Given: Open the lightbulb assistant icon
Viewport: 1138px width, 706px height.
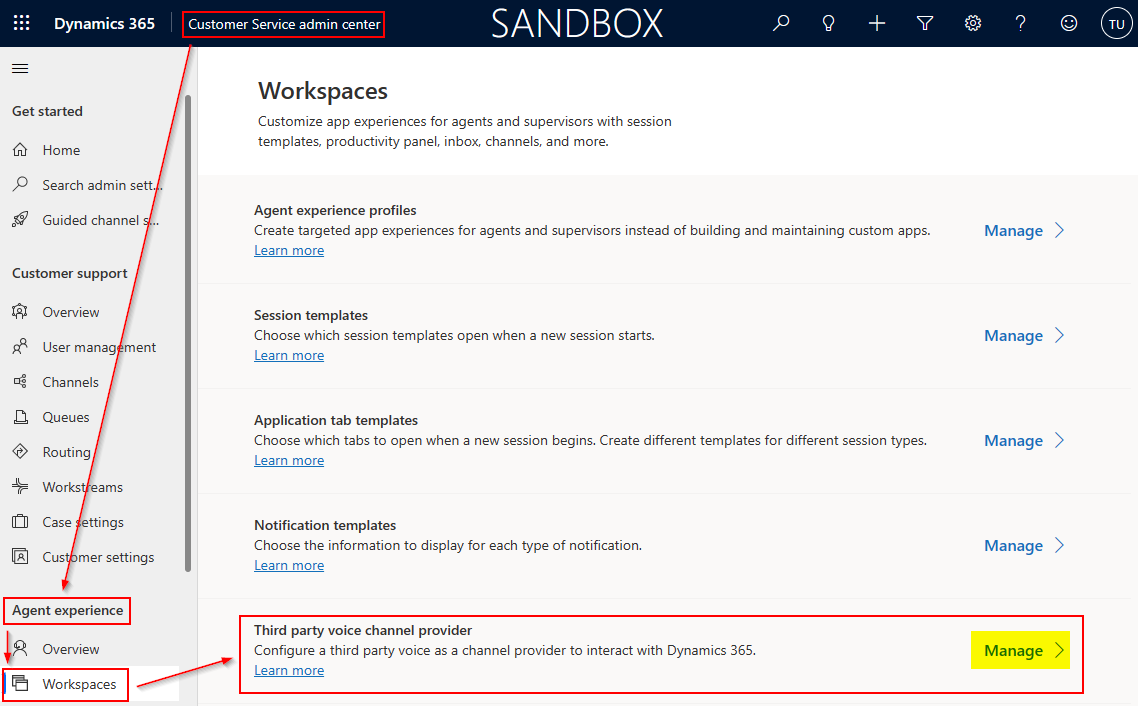Looking at the screenshot, I should click(828, 23).
